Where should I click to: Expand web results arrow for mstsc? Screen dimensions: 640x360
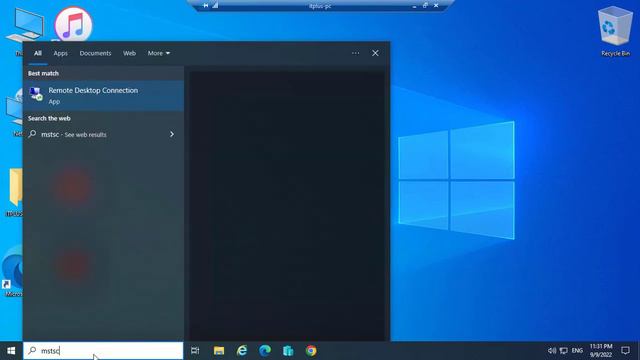point(172,134)
